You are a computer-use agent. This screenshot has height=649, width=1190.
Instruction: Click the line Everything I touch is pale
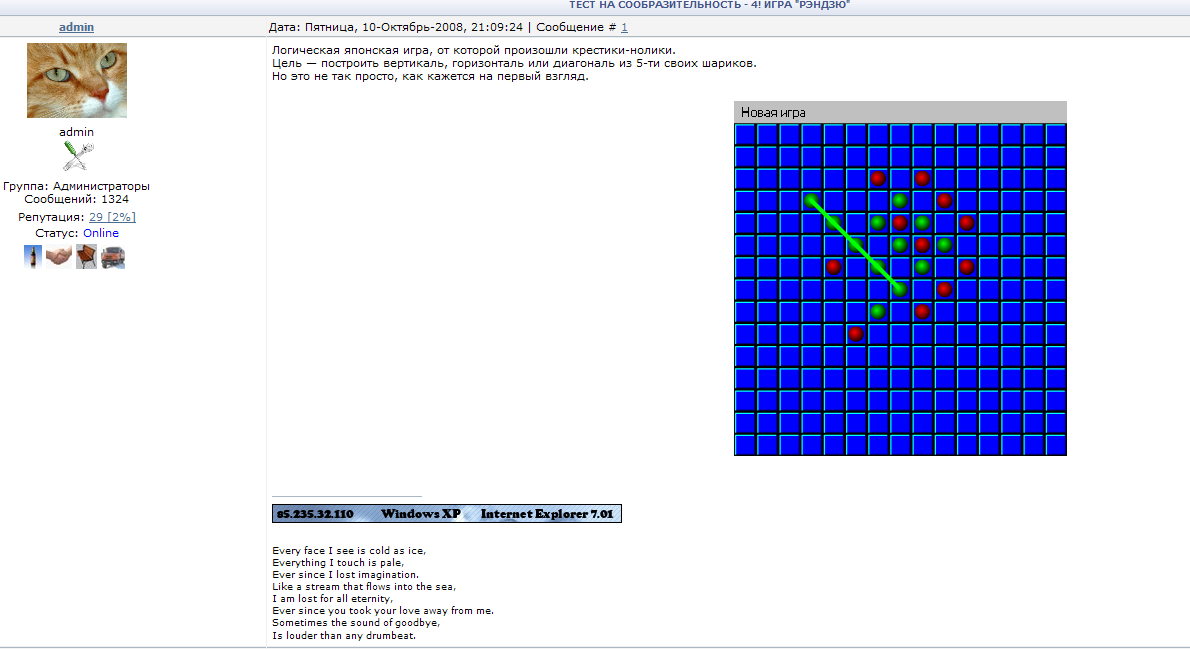tap(338, 562)
